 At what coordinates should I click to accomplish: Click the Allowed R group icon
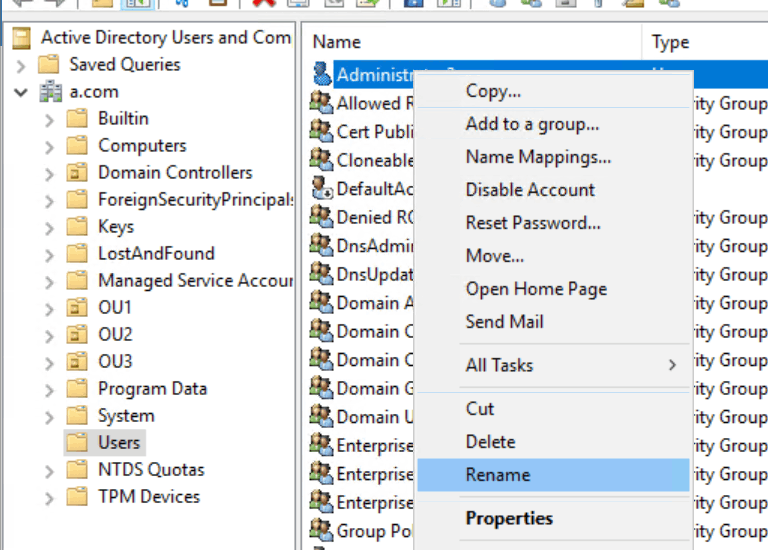point(321,102)
